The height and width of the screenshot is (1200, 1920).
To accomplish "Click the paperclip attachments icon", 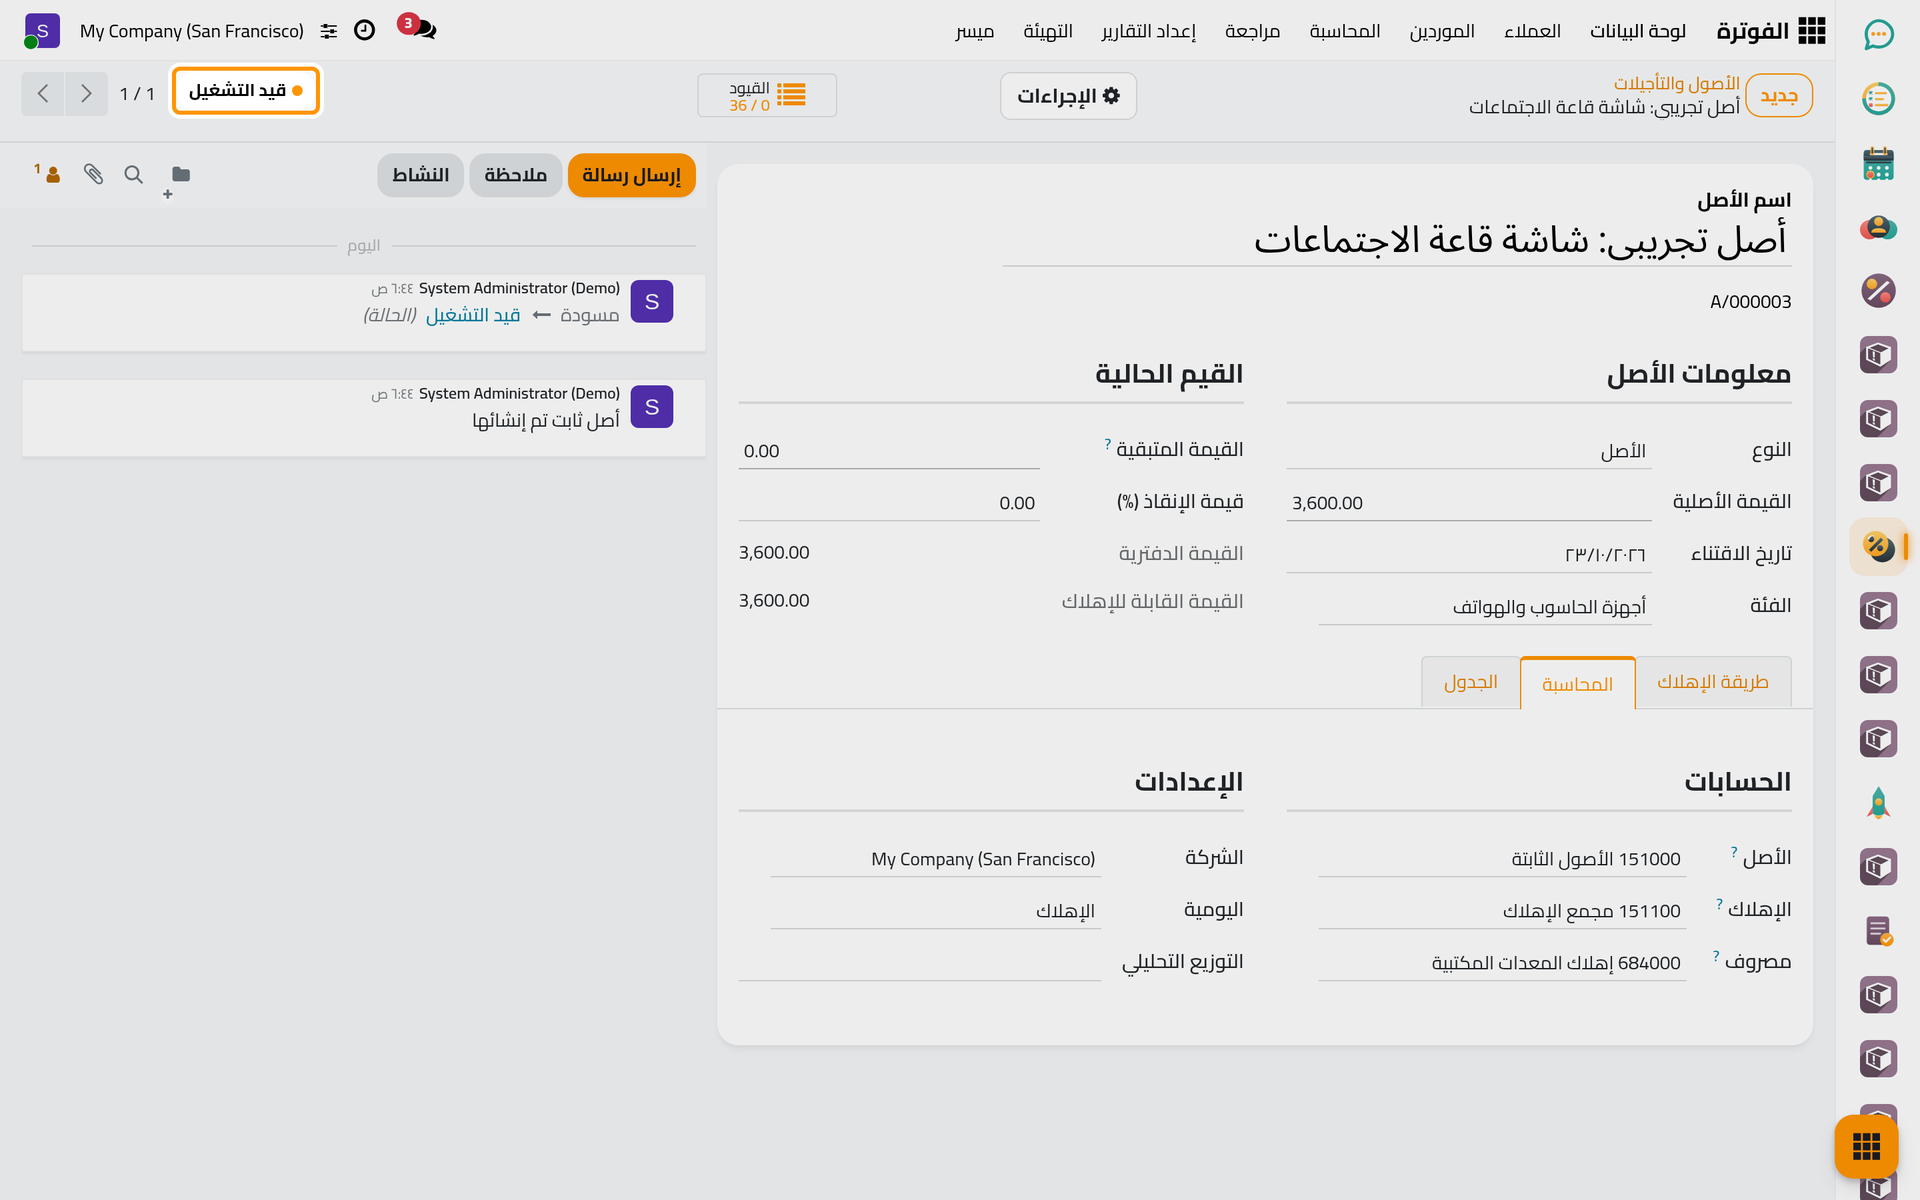I will [93, 174].
